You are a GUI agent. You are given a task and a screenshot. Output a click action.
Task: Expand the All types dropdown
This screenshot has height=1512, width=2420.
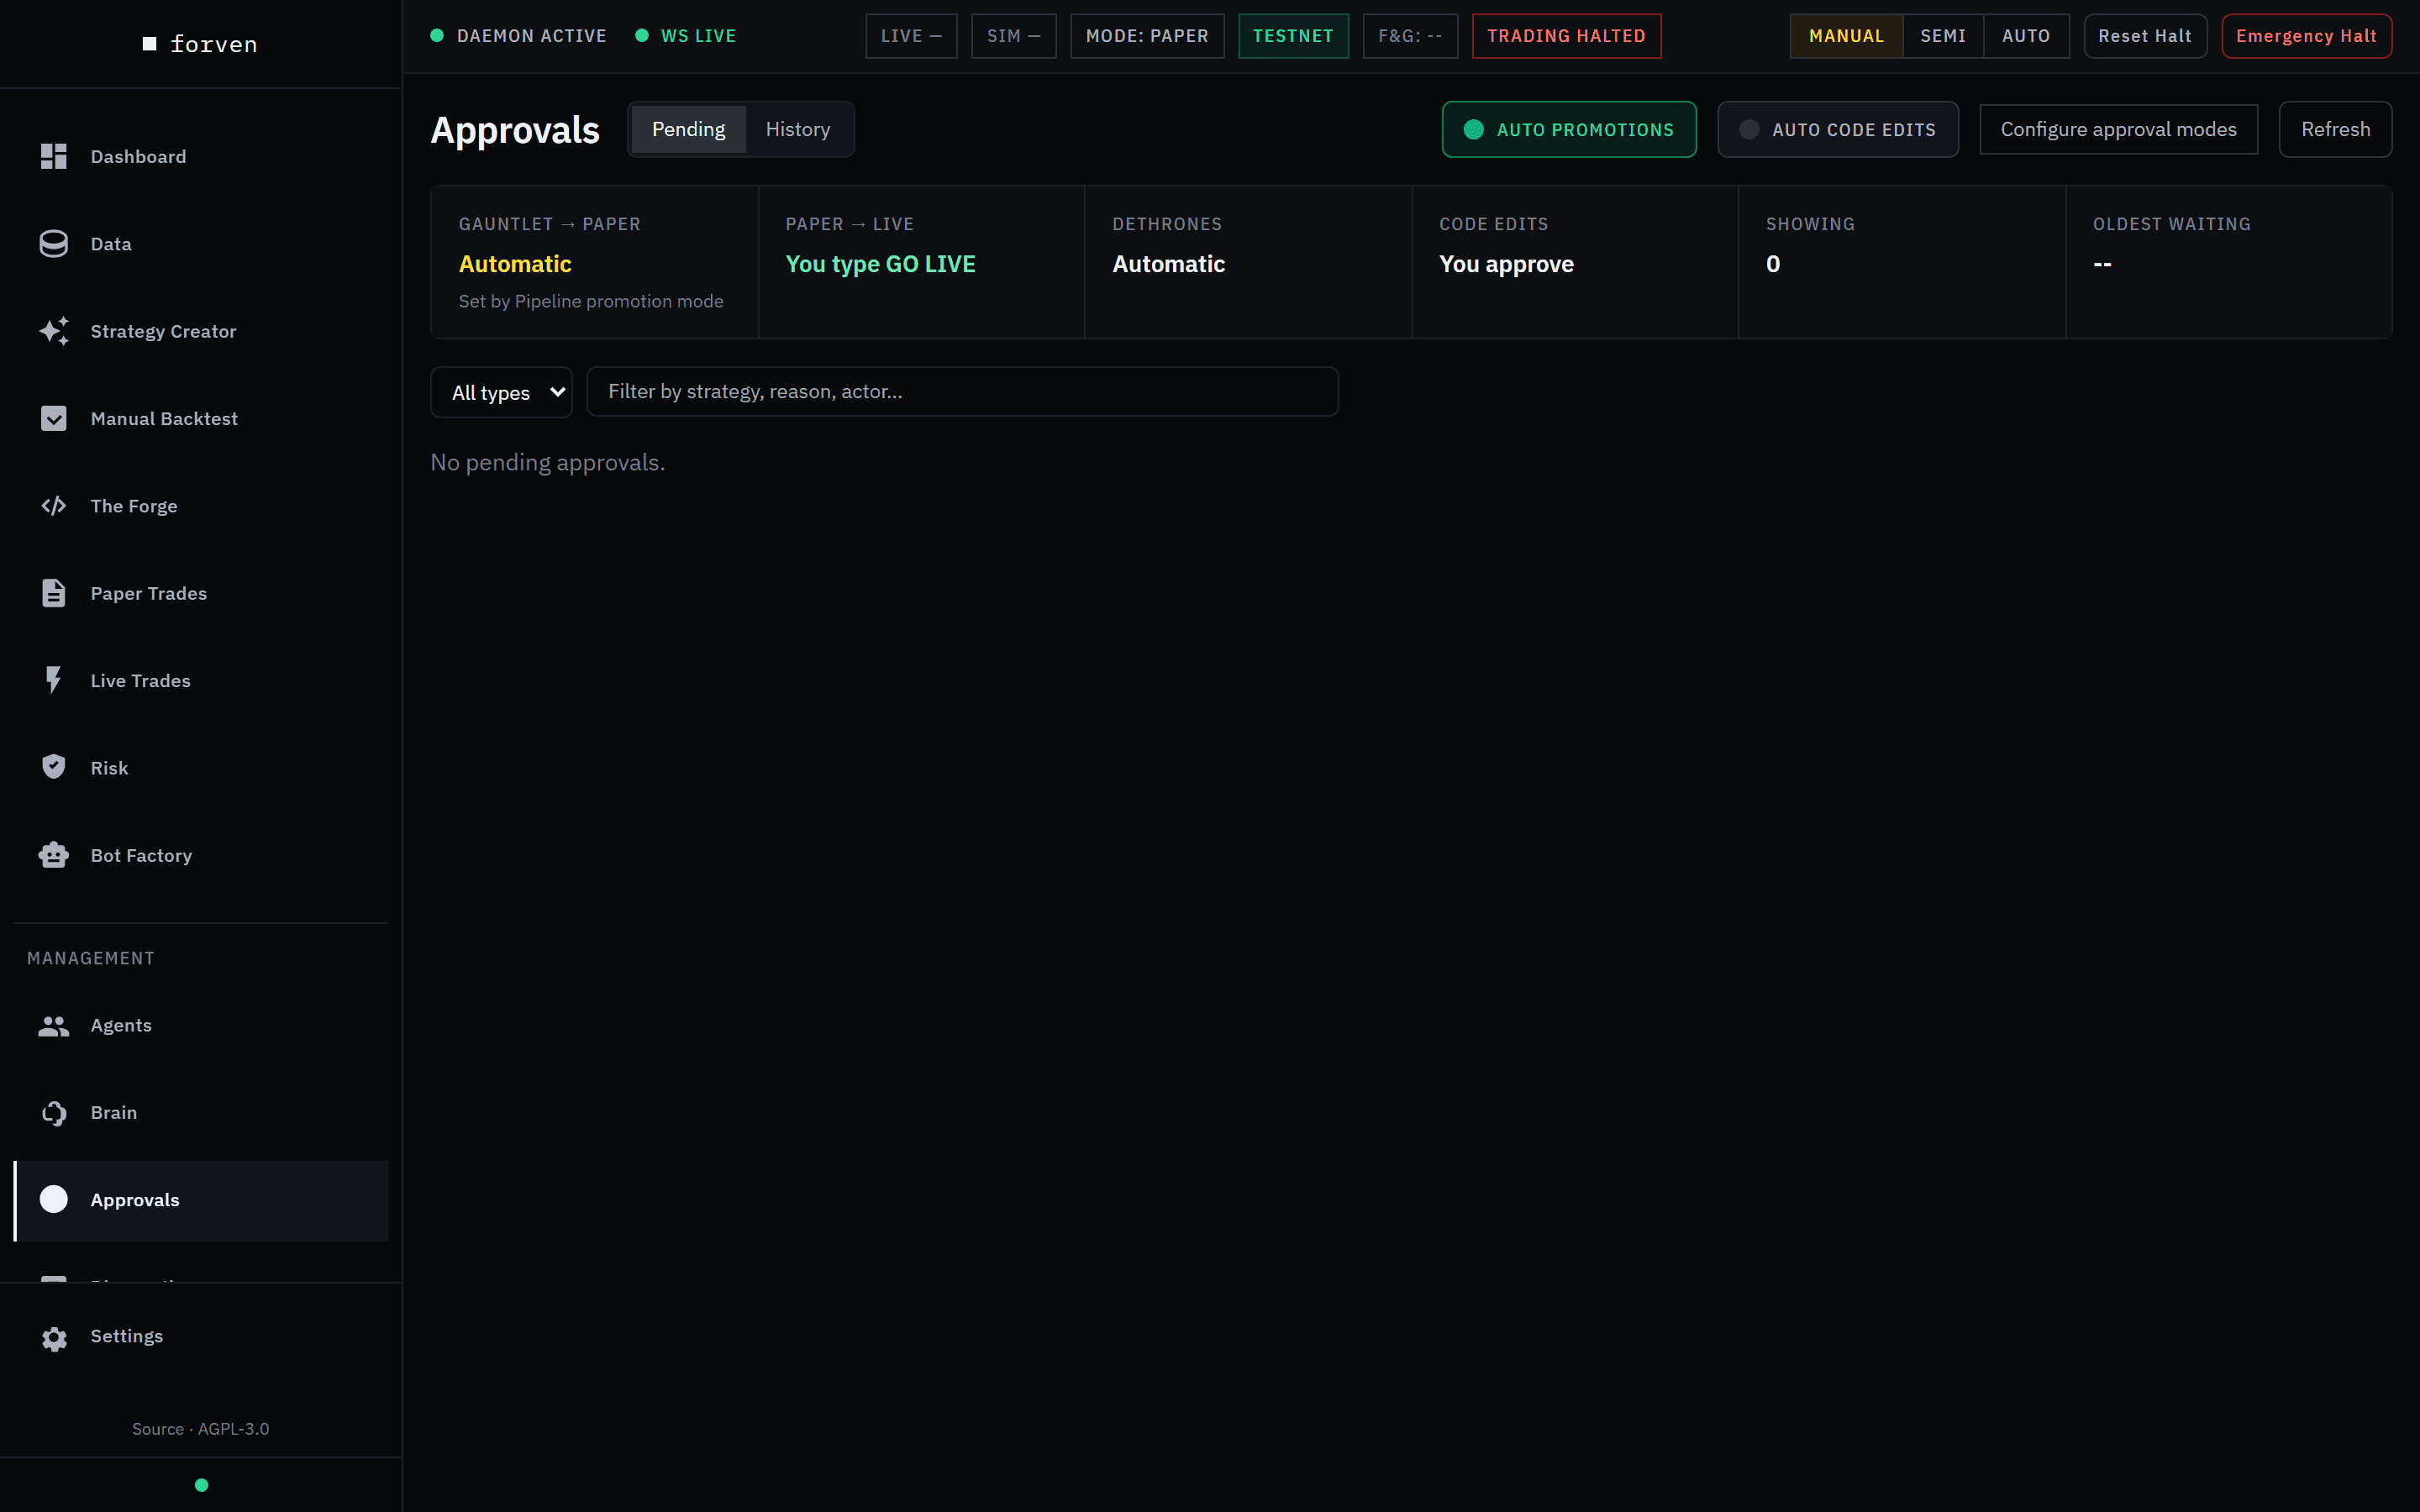pyautogui.click(x=501, y=392)
